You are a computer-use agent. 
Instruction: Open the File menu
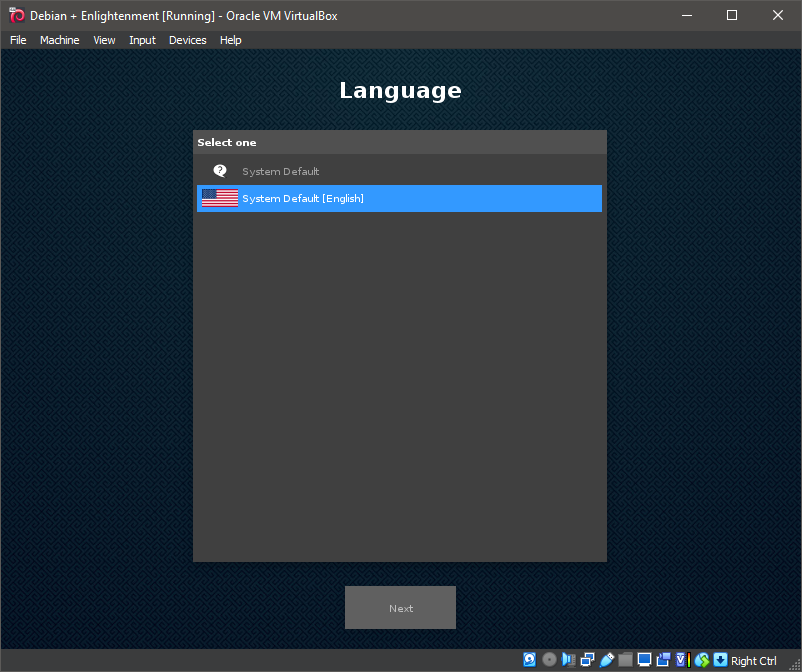[x=18, y=40]
